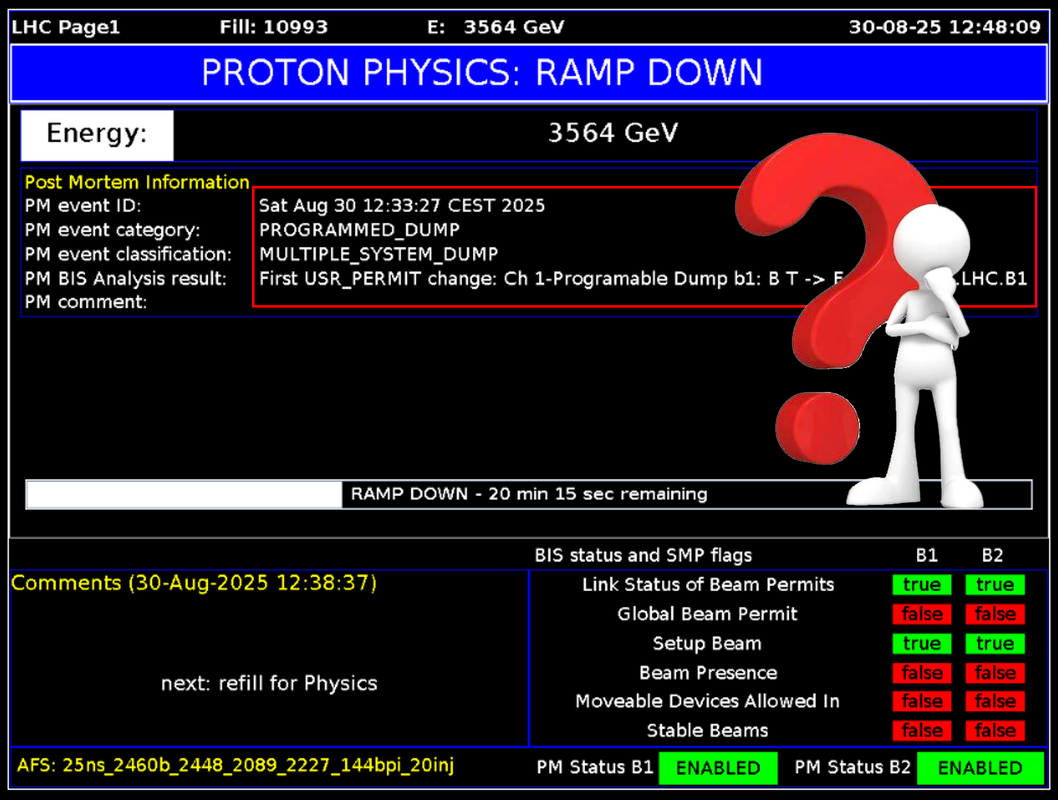
Task: Select the B2 Beam Presence false indicator
Action: point(995,673)
